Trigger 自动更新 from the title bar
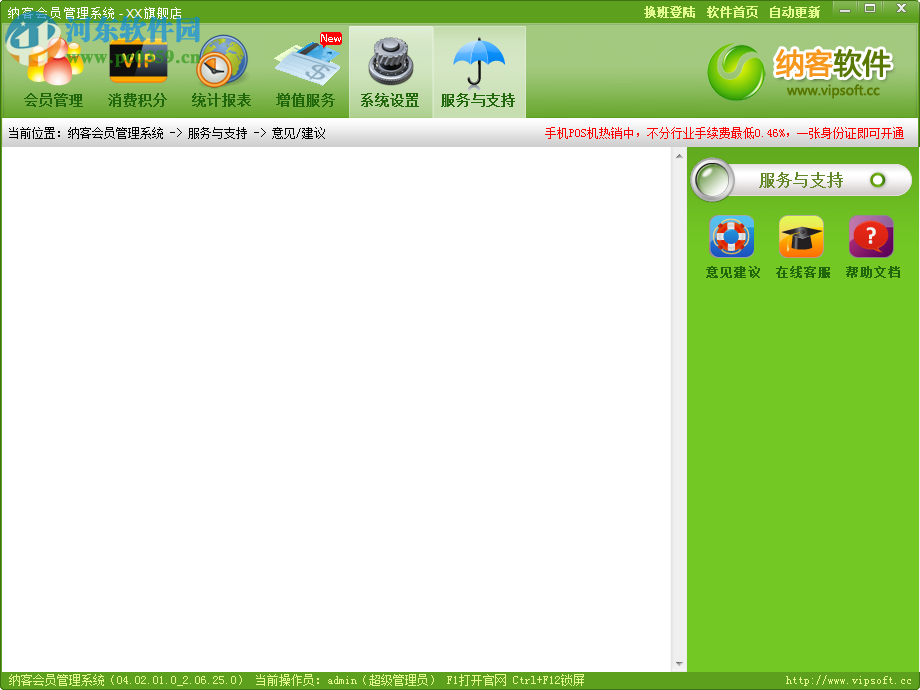 [794, 12]
